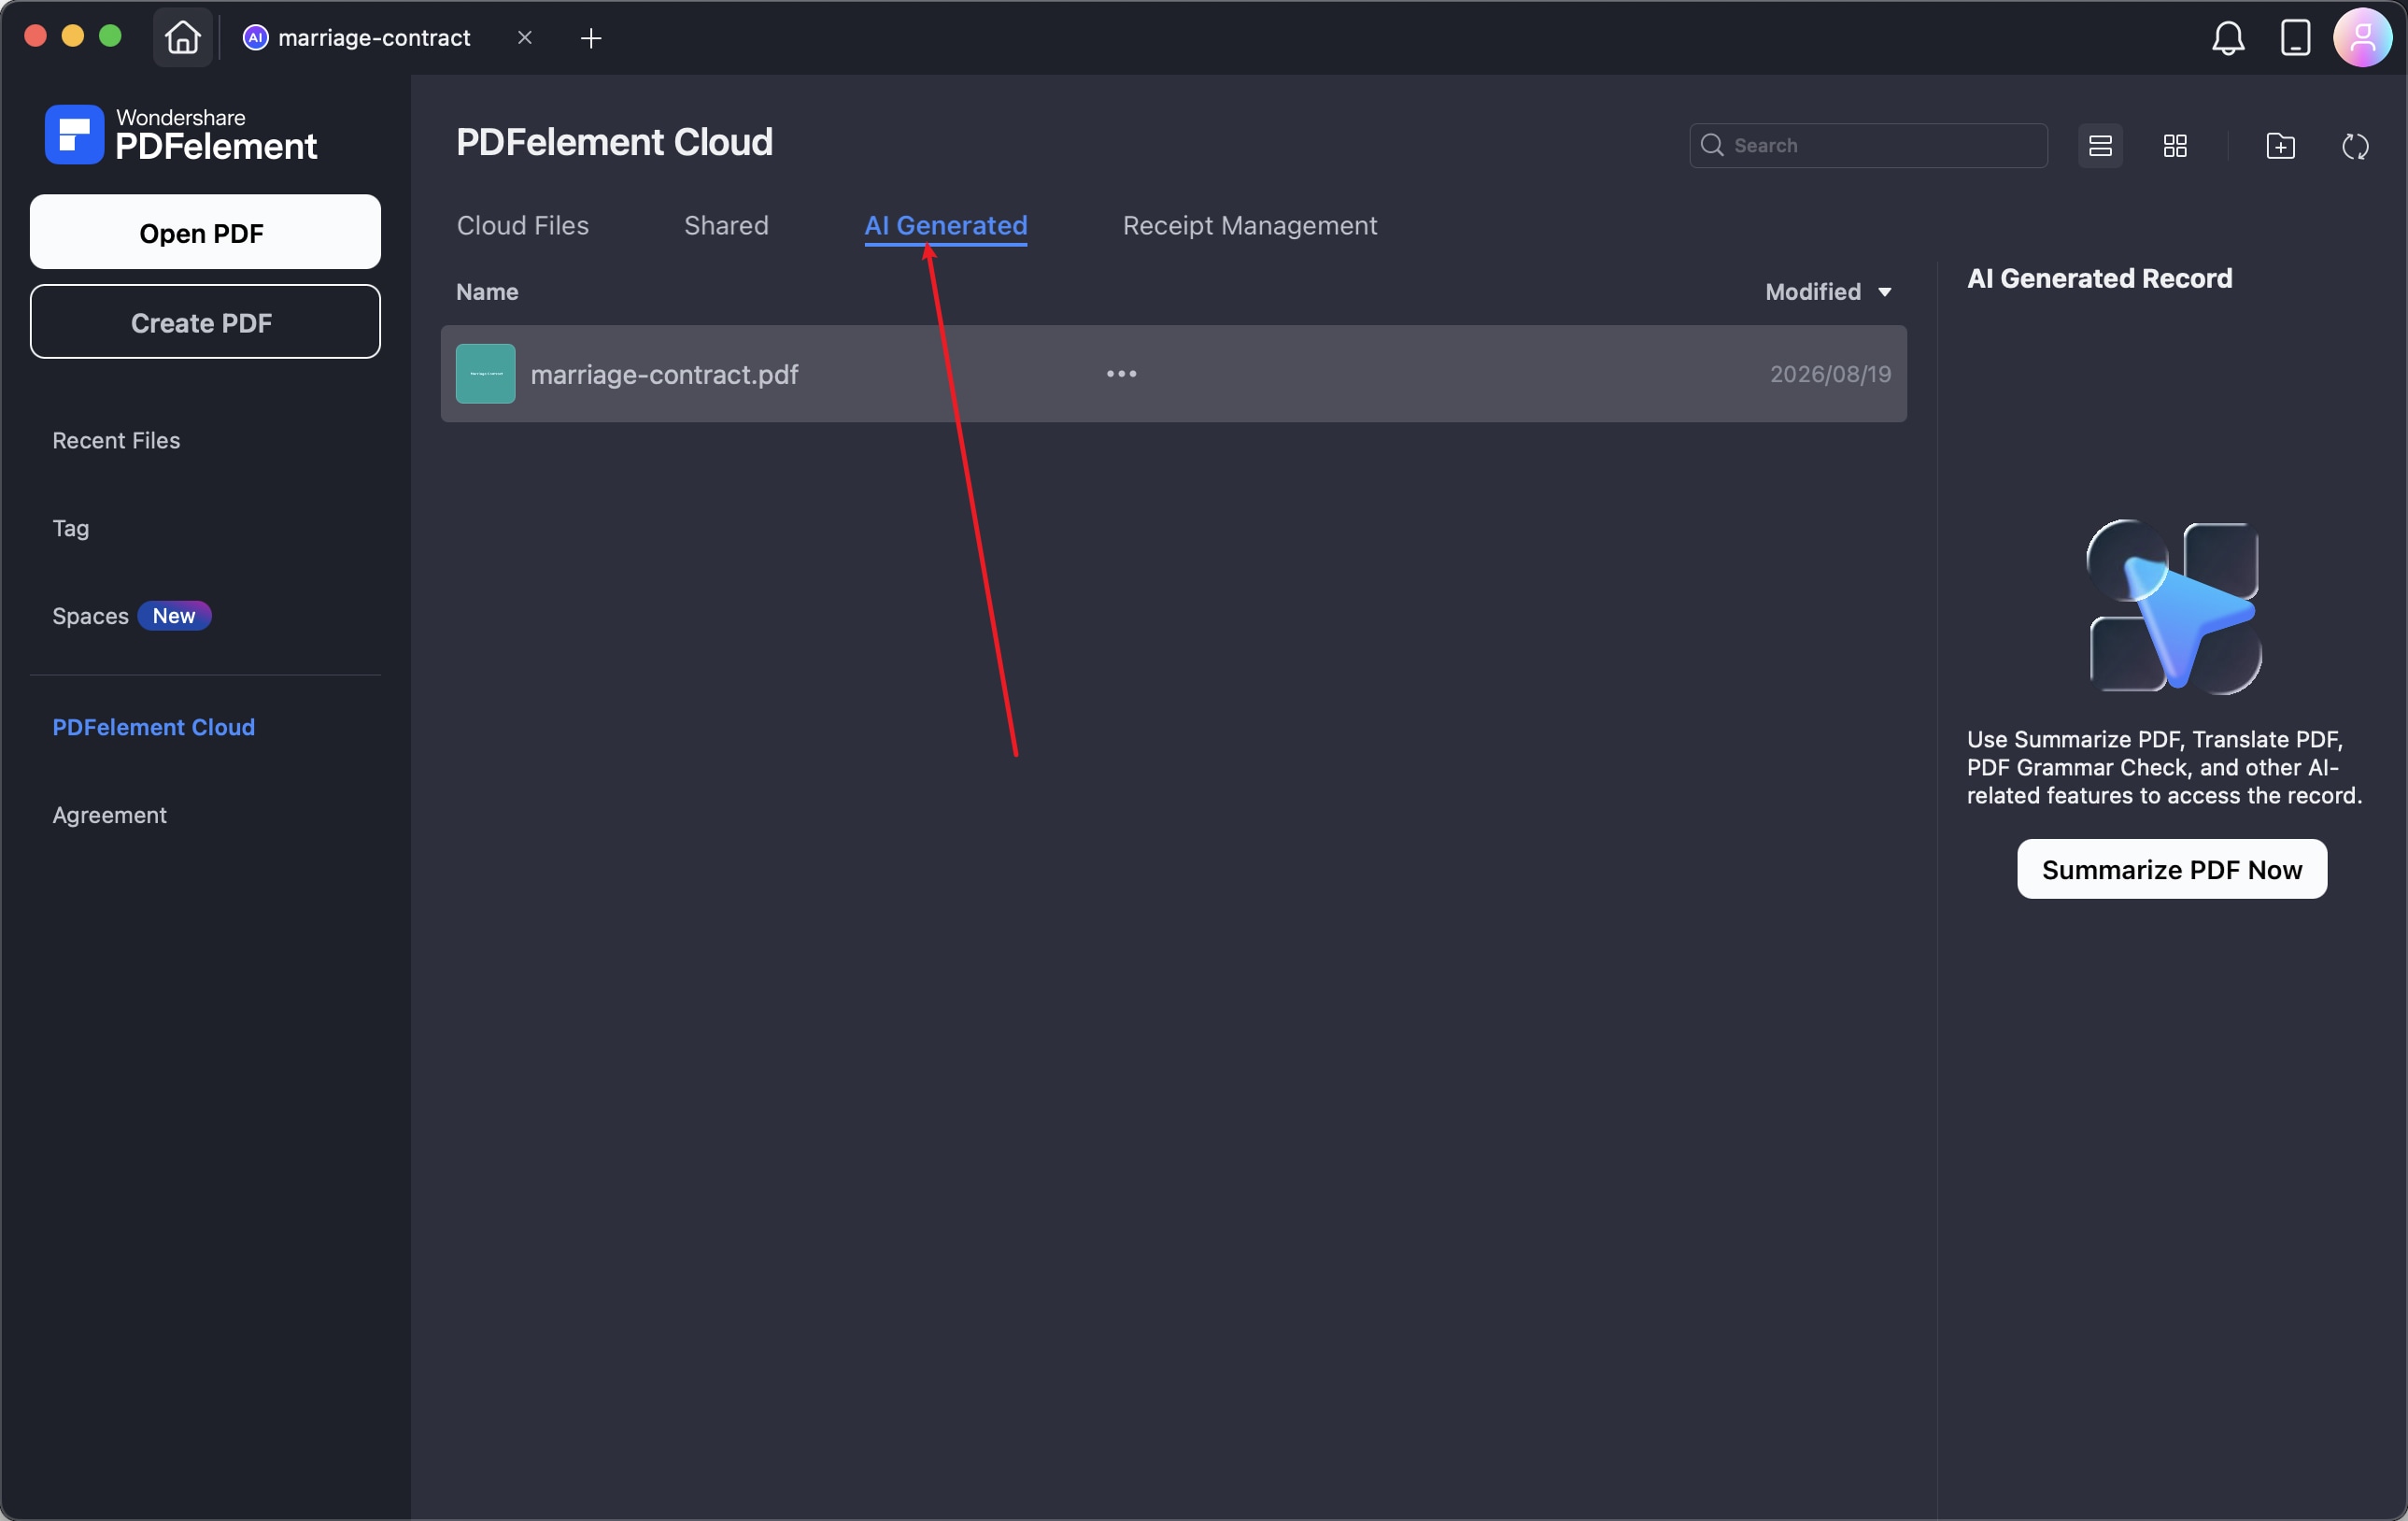This screenshot has width=2408, height=1521.
Task: Open the Cloud Files tab
Action: (523, 226)
